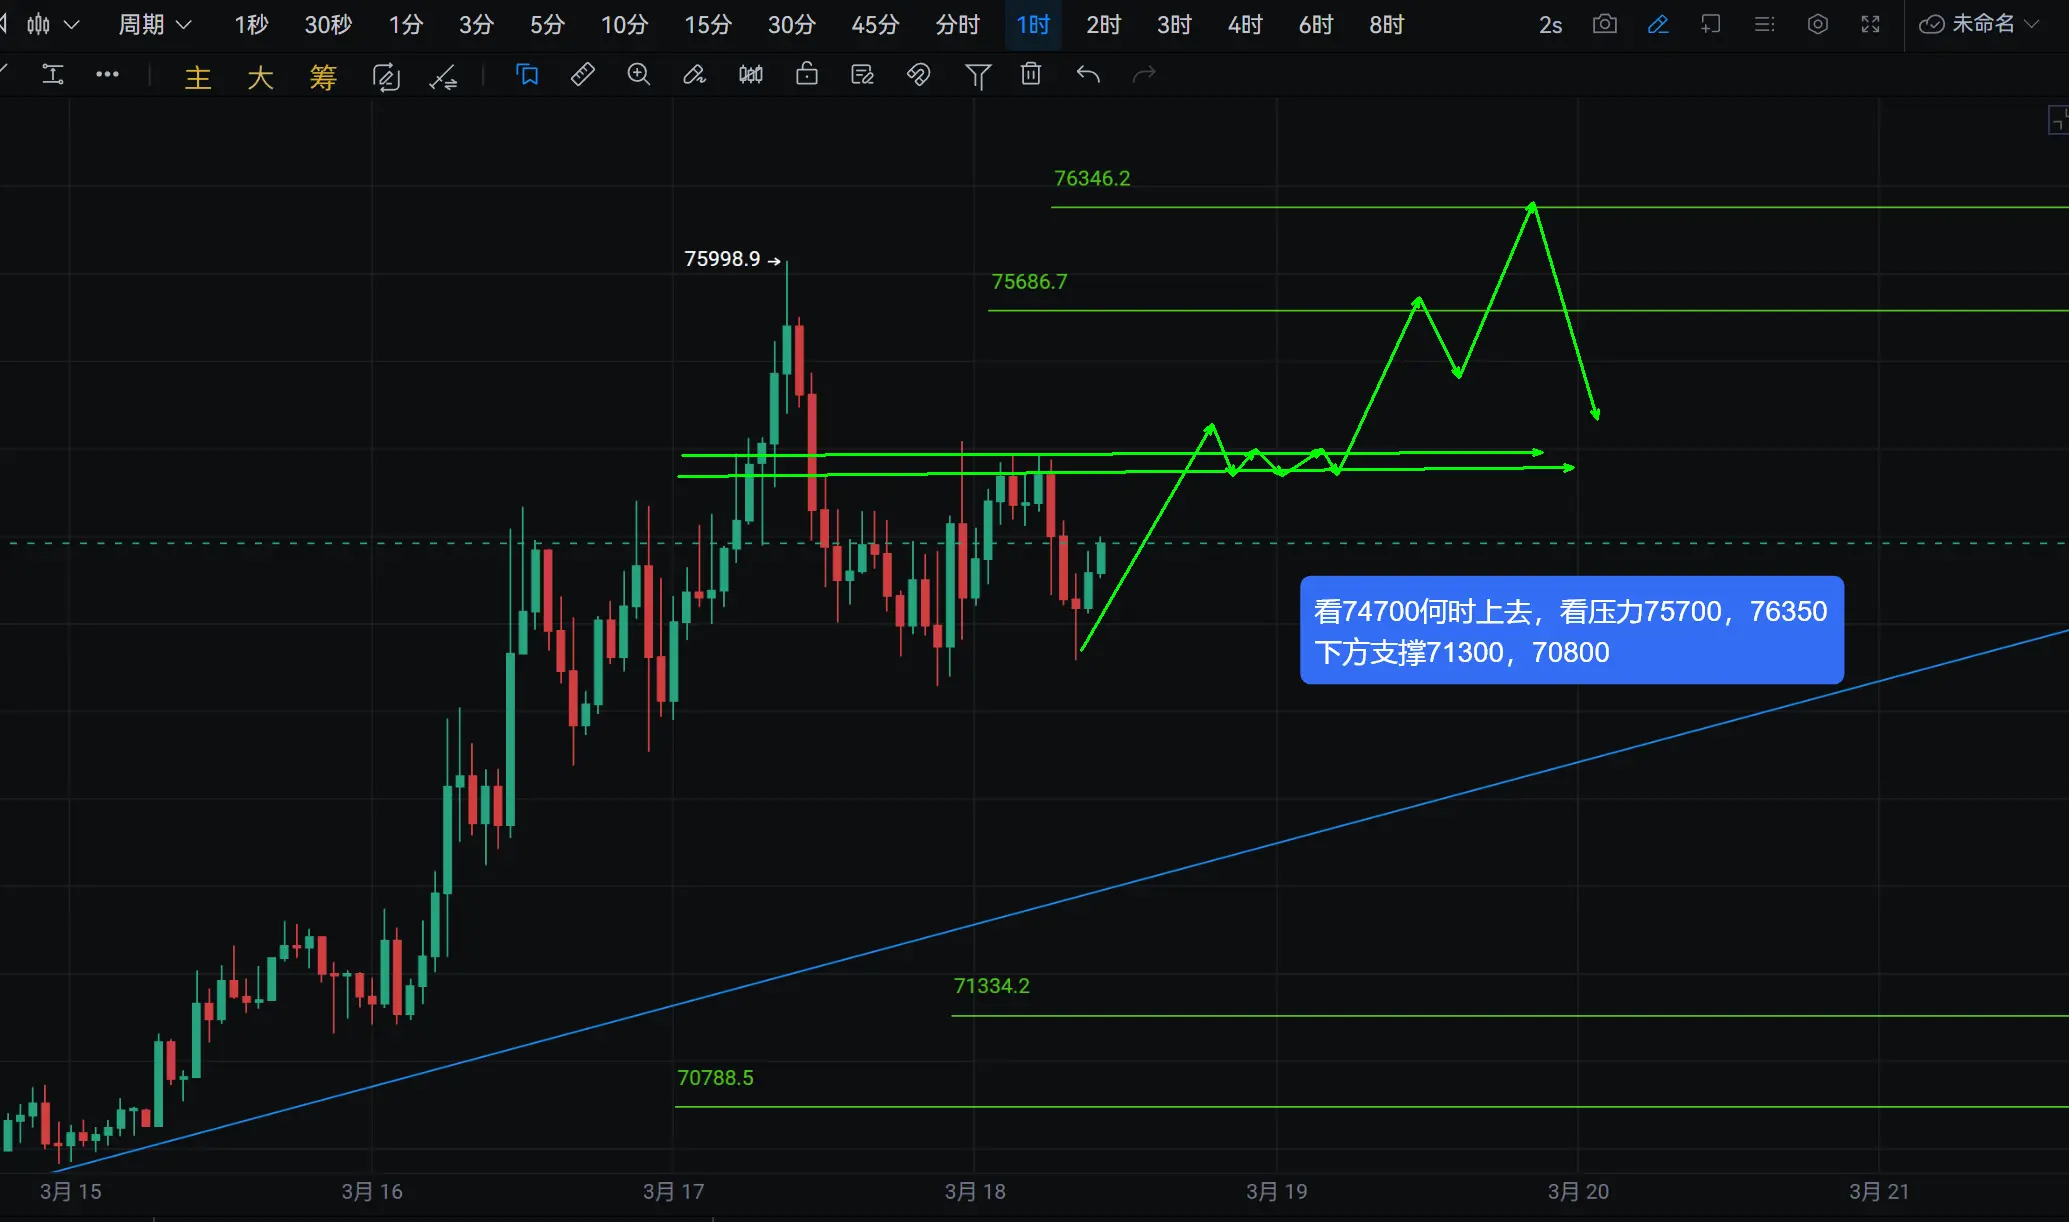The height and width of the screenshot is (1222, 2069).
Task: Toggle the drawing pen mode icon
Action: tap(1658, 24)
